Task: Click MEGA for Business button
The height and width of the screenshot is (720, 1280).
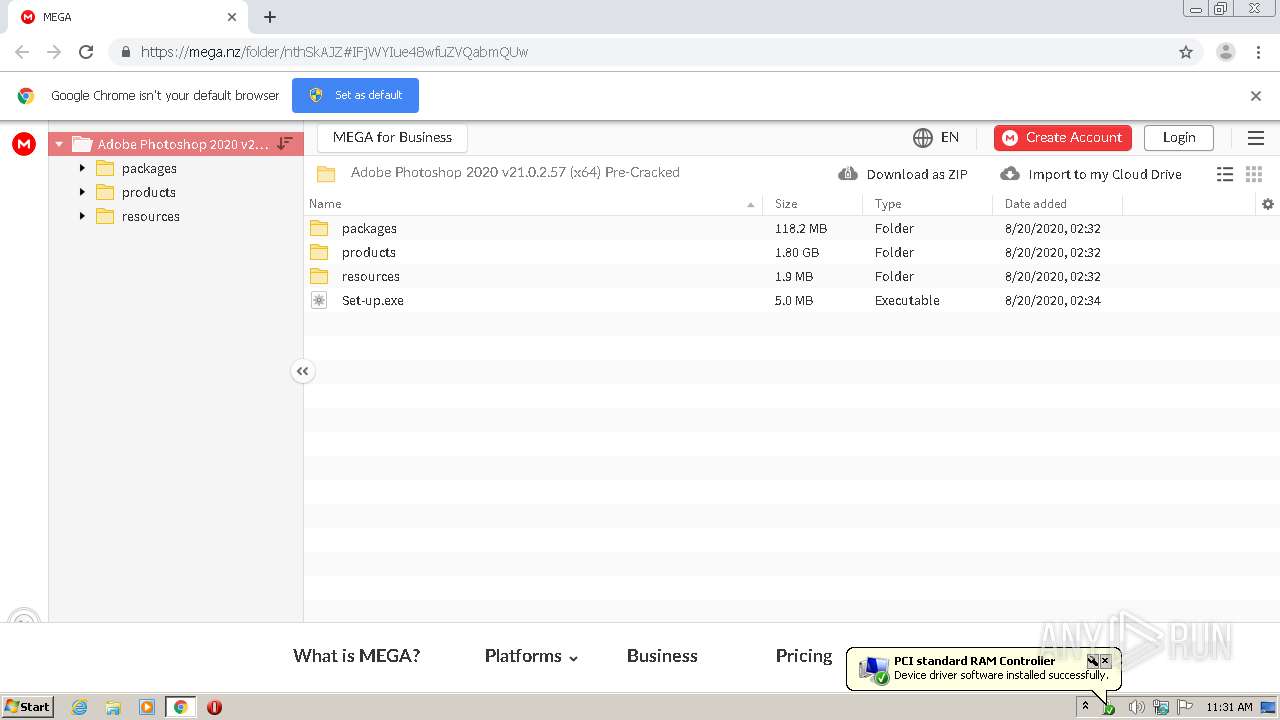Action: click(x=392, y=138)
